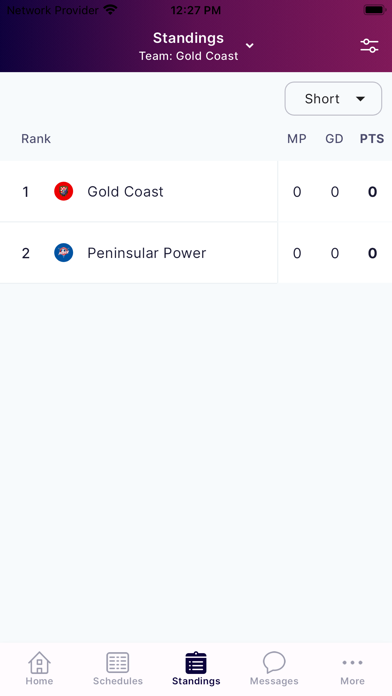Viewport: 392px width, 696px height.
Task: Tap the Peninsular Power blue team logo
Action: point(63,253)
